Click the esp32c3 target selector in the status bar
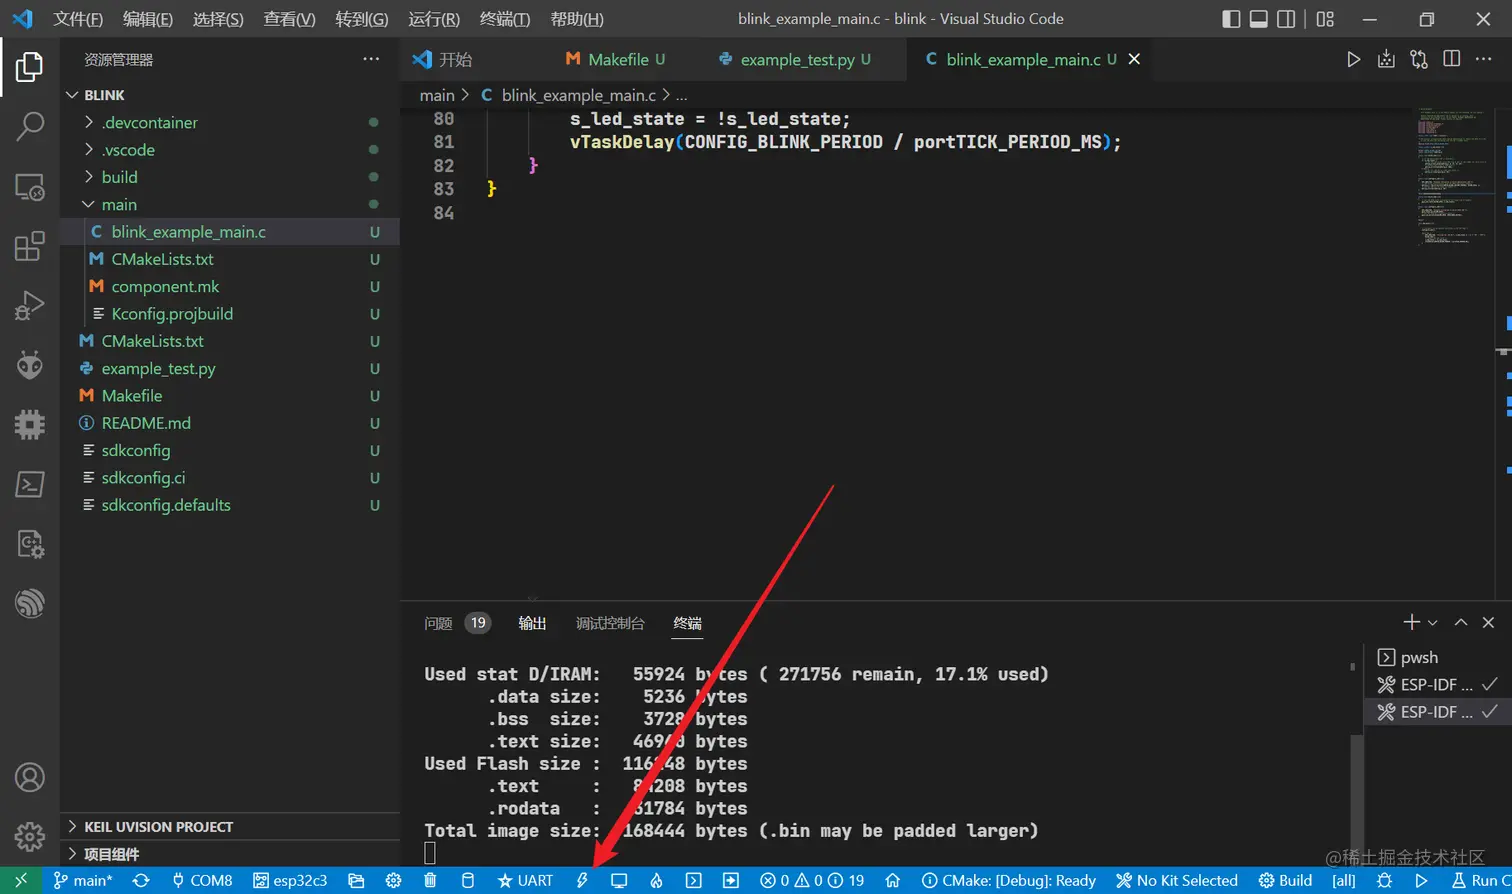 click(x=290, y=881)
